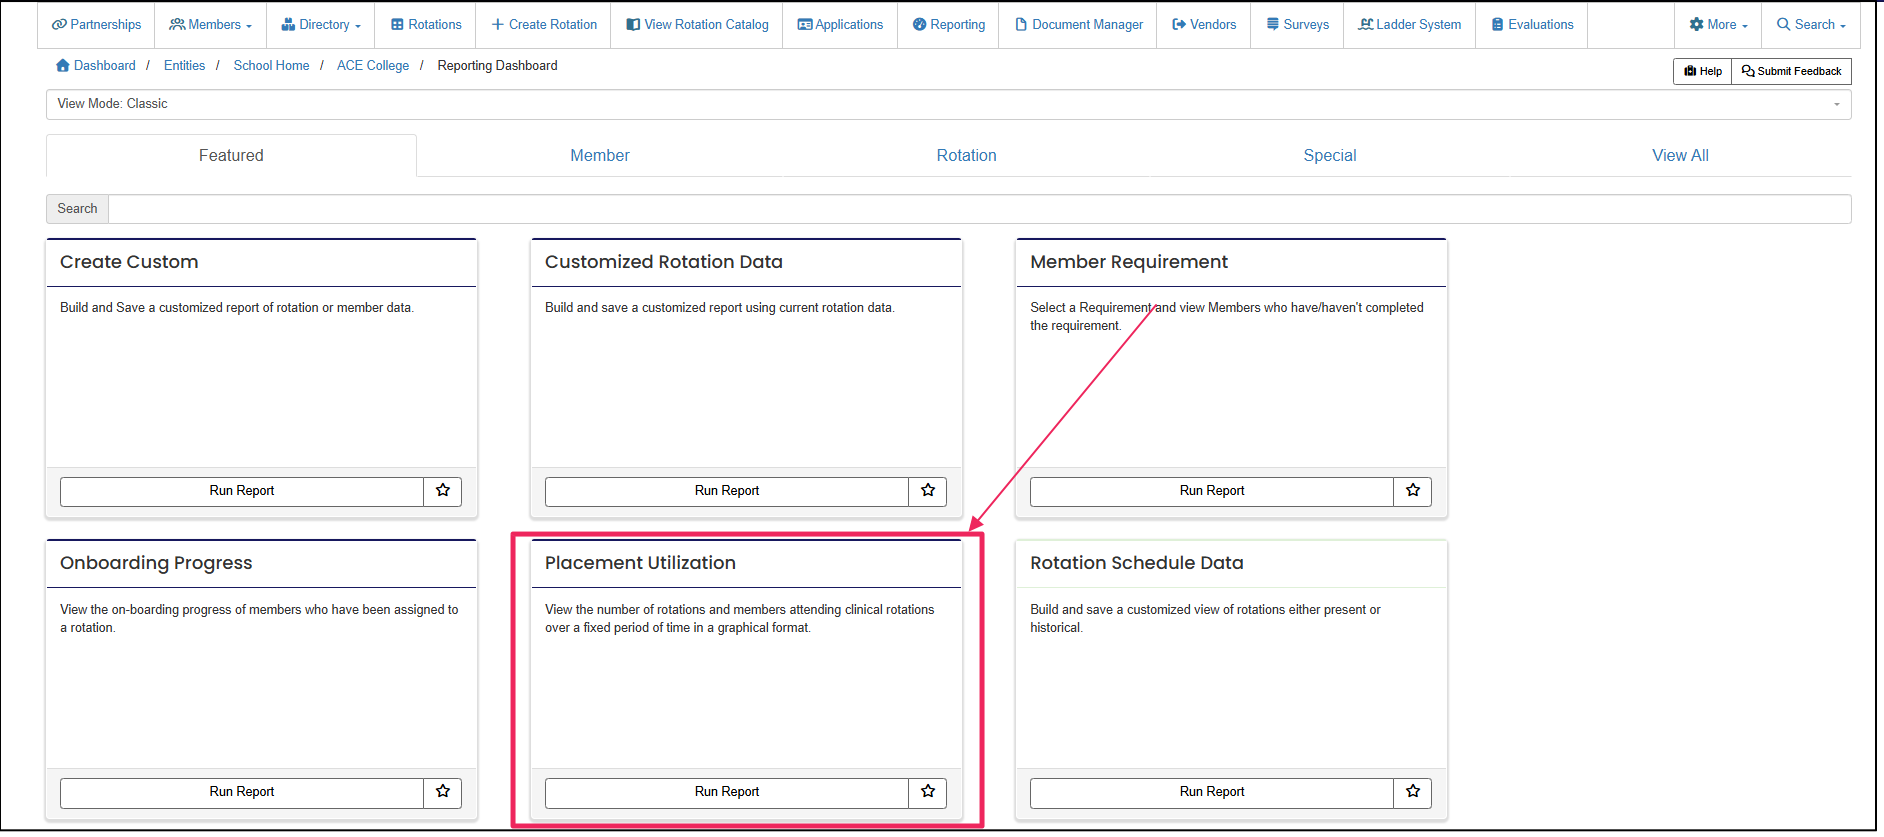Favorite the Onboarding Progress report star
Screen dimensions: 1884x837
[x=443, y=792]
